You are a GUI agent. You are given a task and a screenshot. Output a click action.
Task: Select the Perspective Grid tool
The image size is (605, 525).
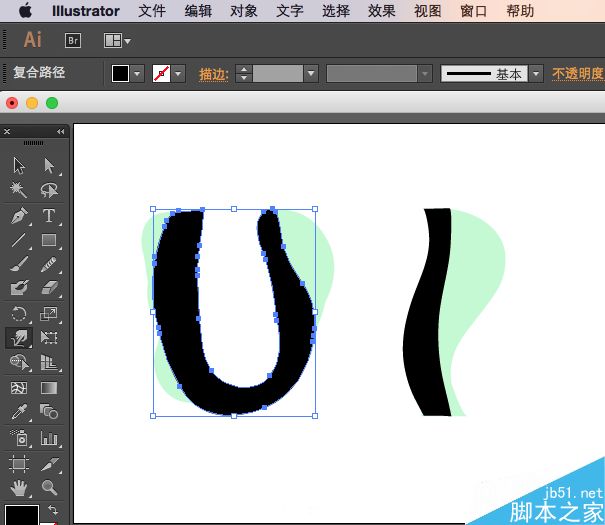point(49,363)
